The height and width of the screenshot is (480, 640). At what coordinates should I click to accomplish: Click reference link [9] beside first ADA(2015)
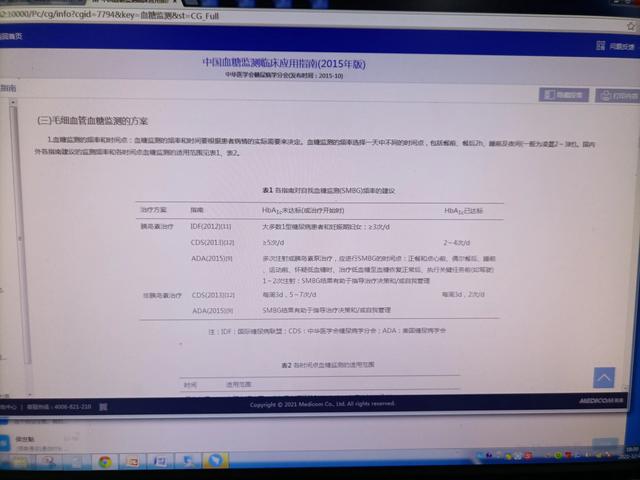(229, 258)
